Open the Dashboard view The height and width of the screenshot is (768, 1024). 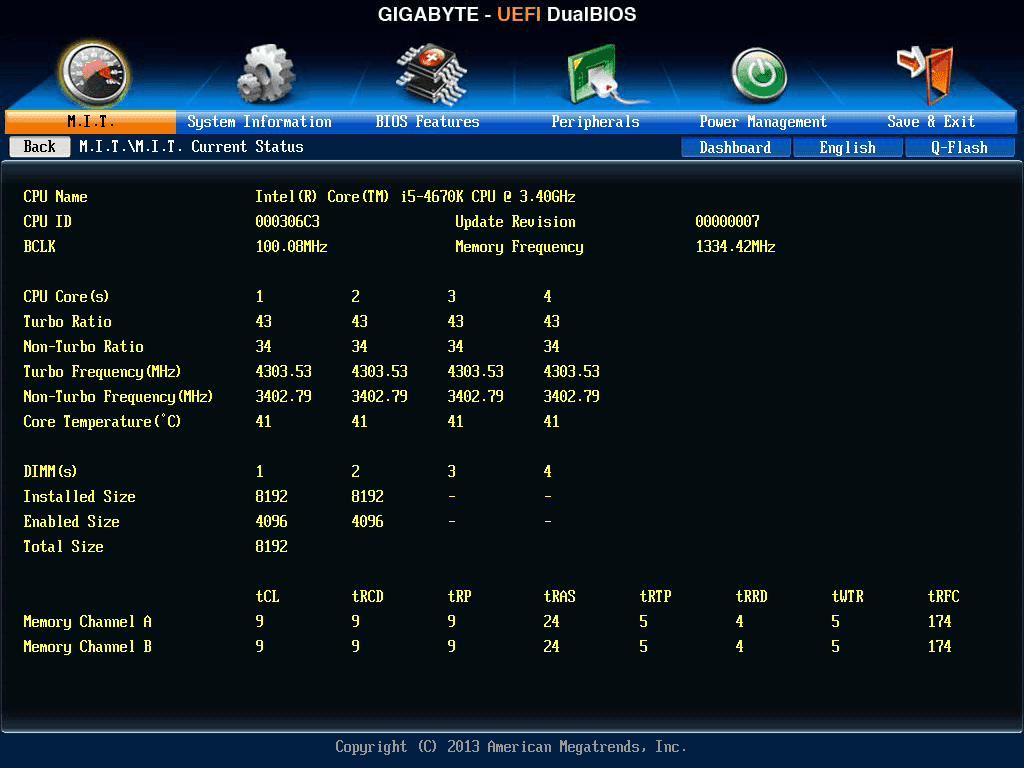pos(735,148)
